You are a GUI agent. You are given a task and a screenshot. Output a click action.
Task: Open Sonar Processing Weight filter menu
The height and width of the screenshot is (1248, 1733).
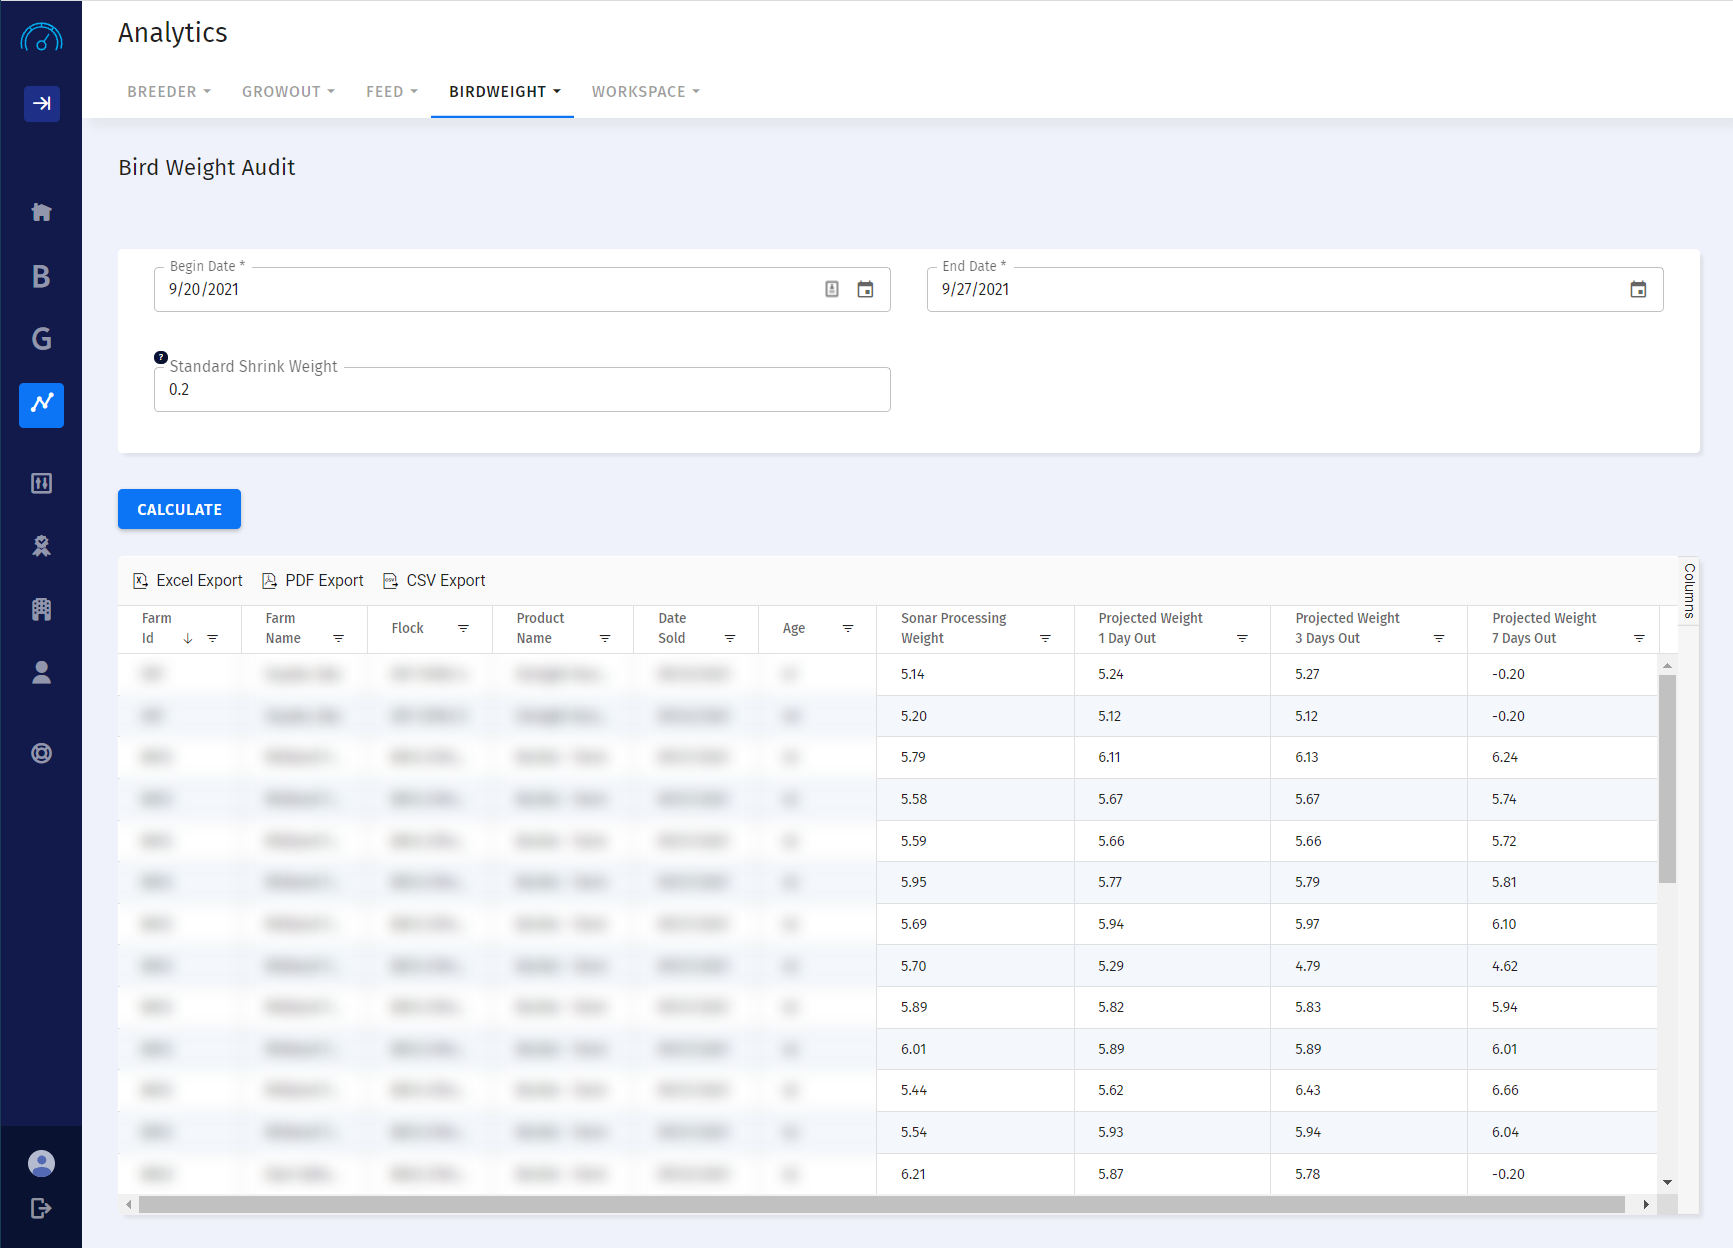[1045, 638]
